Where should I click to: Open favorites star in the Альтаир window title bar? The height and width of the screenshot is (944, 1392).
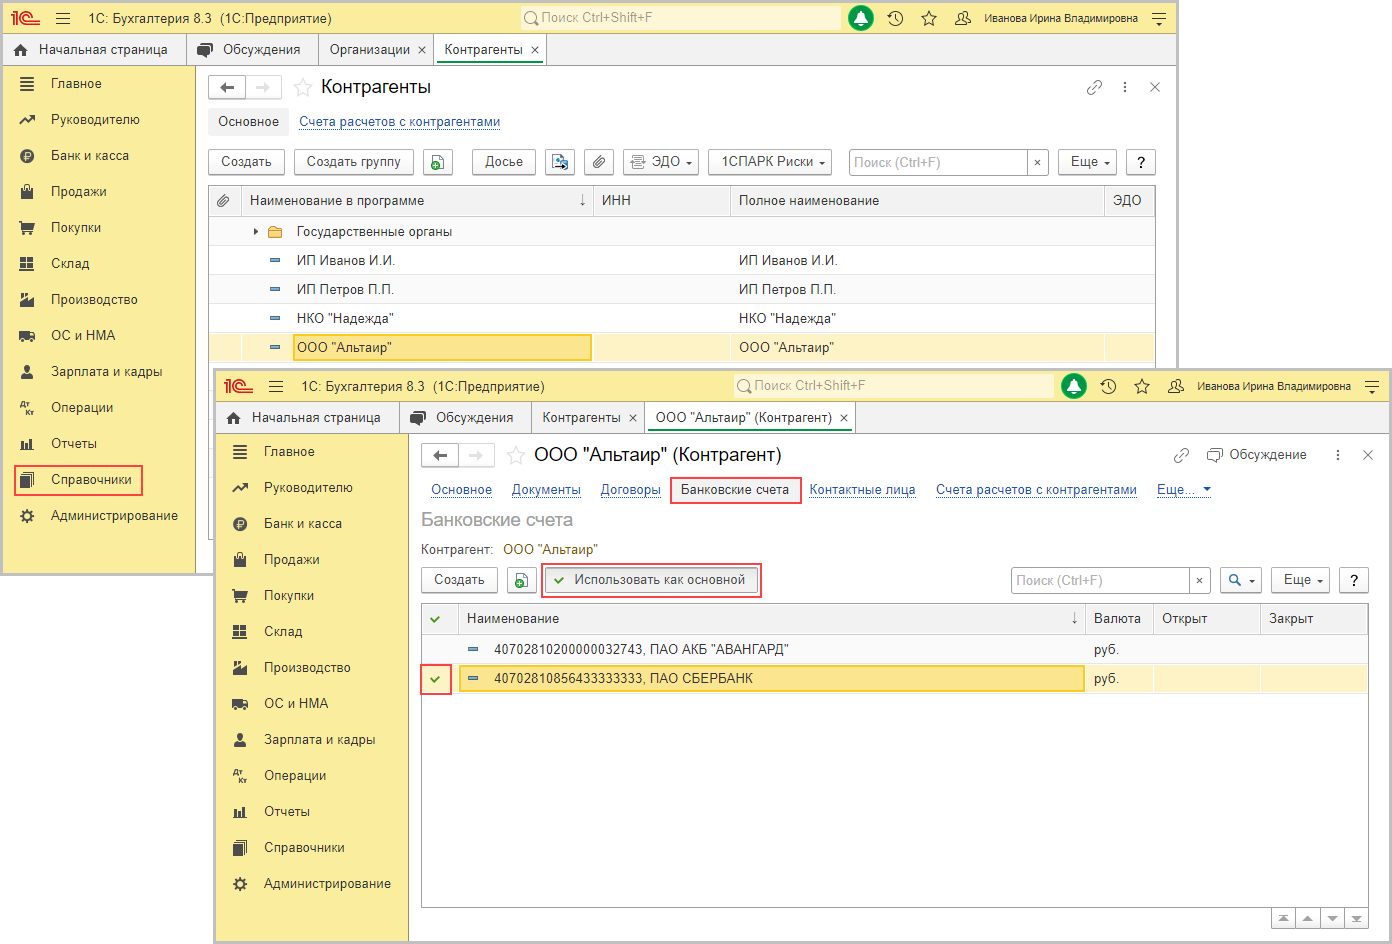(1142, 386)
